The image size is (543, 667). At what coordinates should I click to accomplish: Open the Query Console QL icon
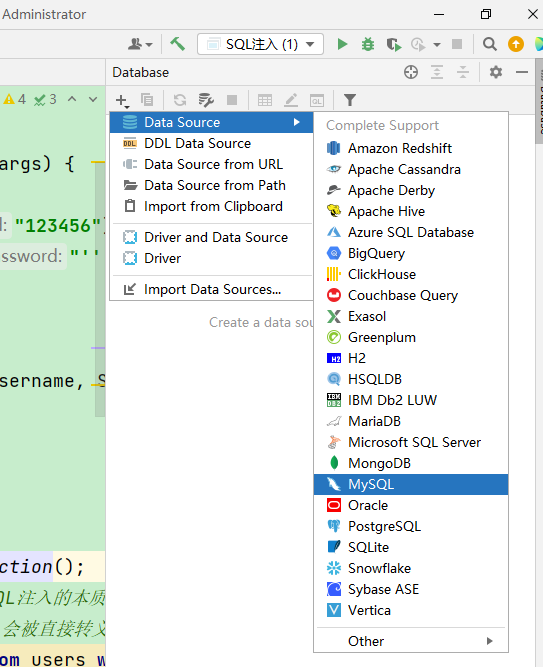(x=317, y=100)
